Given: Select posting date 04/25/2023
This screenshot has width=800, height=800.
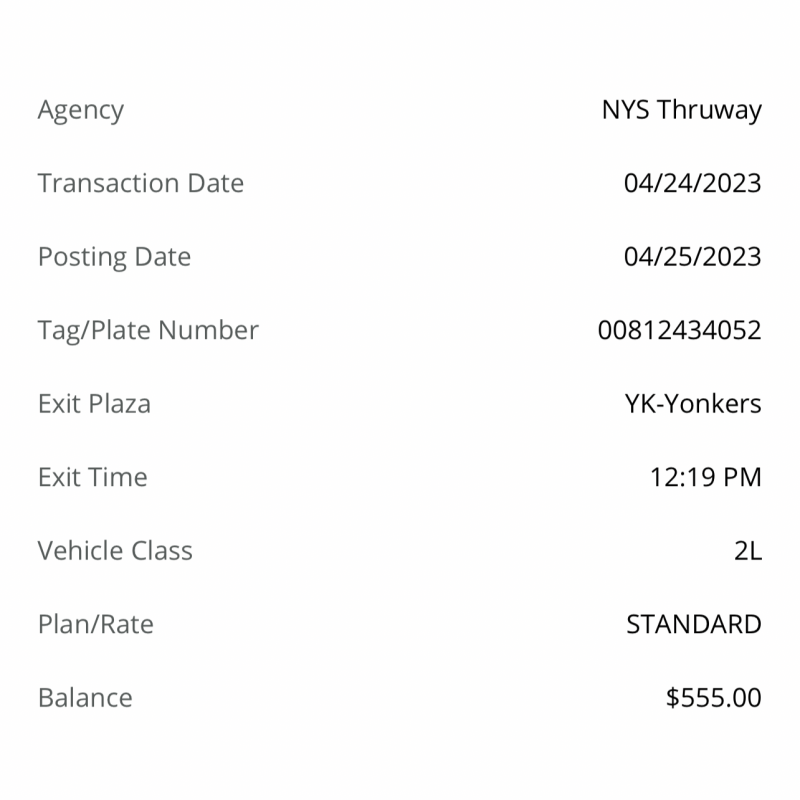Looking at the screenshot, I should coord(692,257).
